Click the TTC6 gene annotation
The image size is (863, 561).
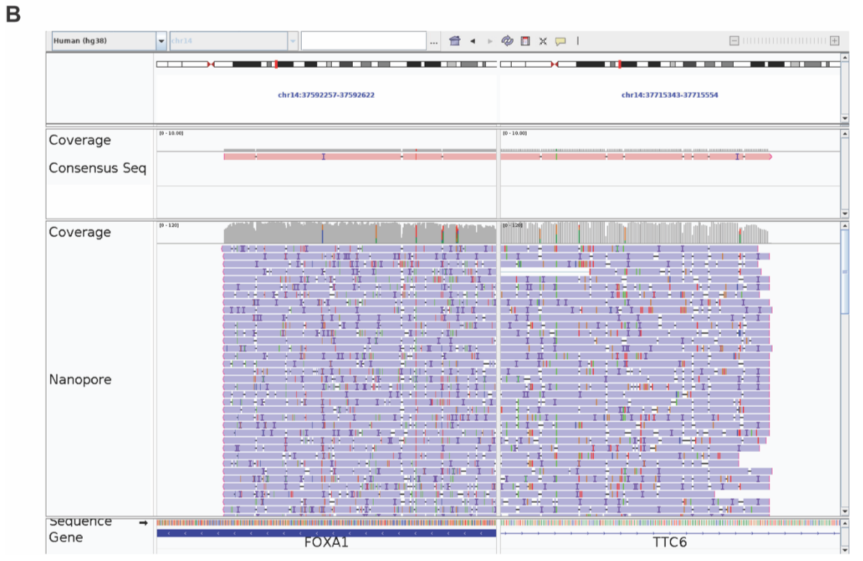[x=669, y=542]
